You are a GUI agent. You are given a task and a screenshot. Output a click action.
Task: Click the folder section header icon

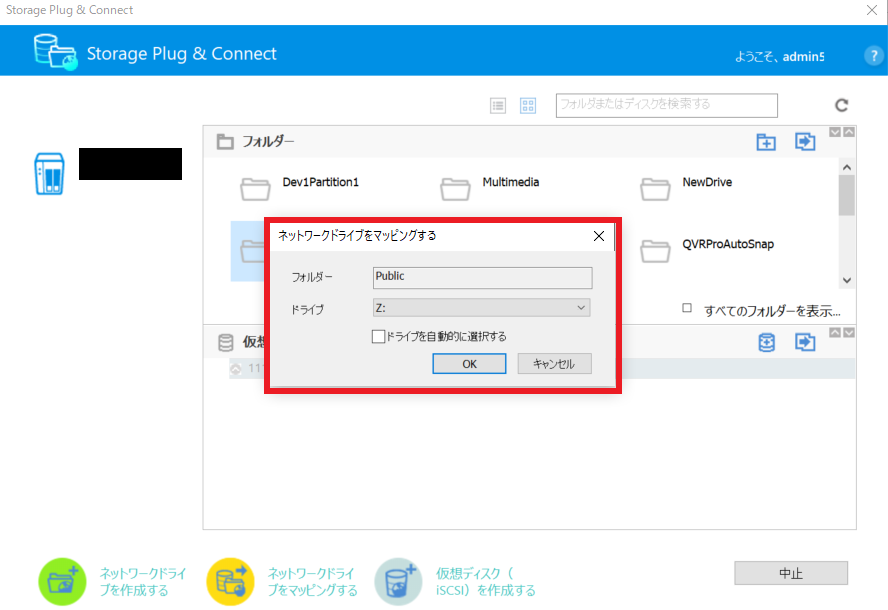coord(225,142)
